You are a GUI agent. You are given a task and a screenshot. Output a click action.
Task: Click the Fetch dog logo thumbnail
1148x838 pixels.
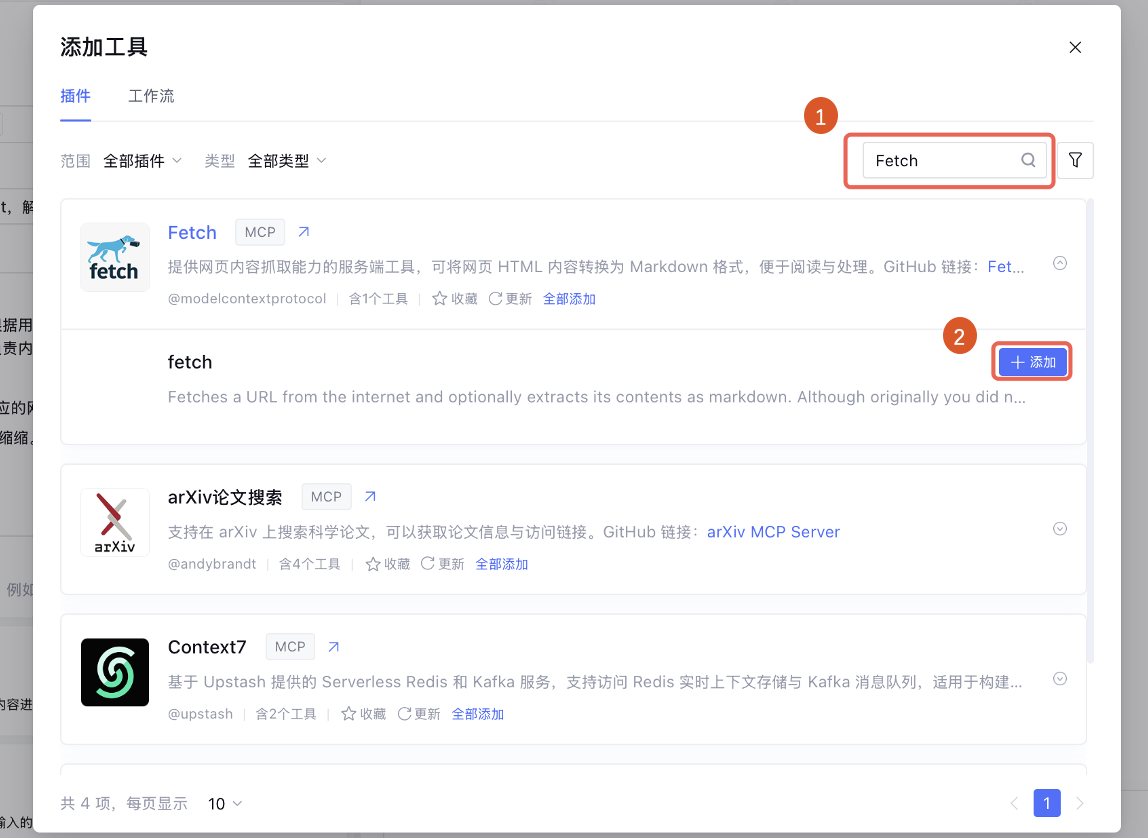coord(115,257)
